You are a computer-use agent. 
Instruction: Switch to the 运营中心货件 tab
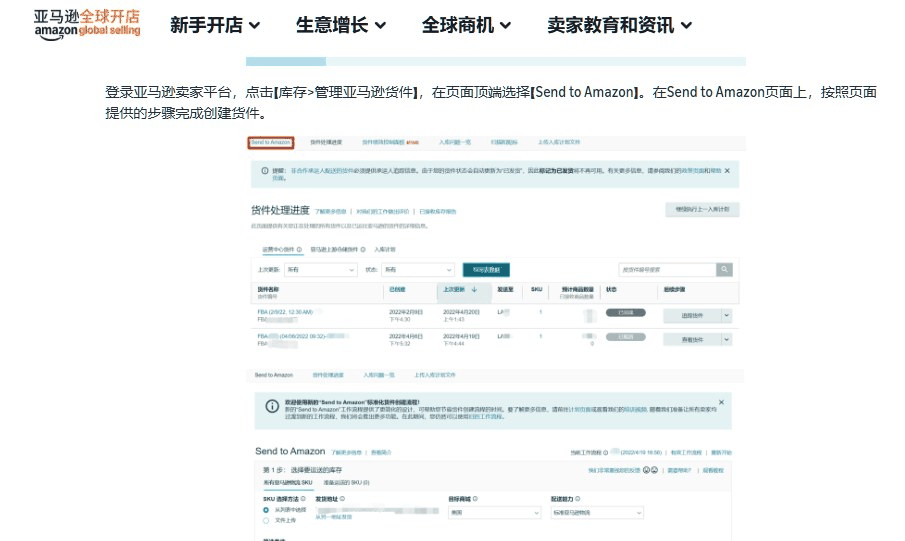[x=278, y=249]
